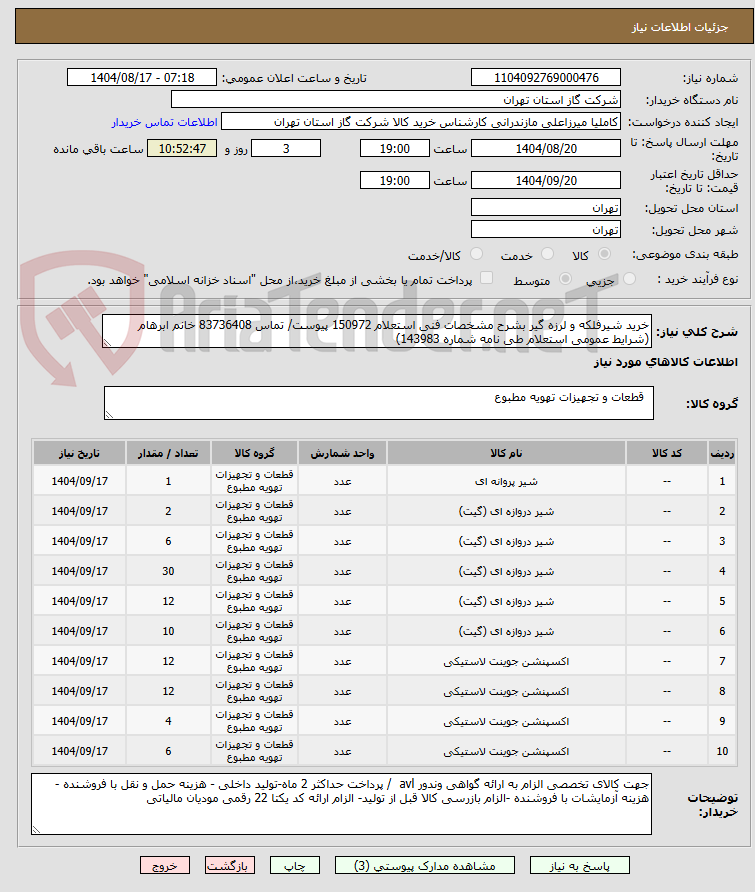755x892 pixels.
Task: Click شیر پروانه ای in row 1
Action: pos(506,481)
